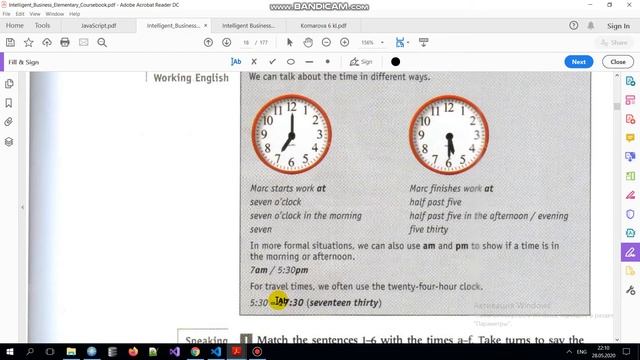The image size is (640, 360).
Task: Click the Save file icon
Action: click(10, 42)
